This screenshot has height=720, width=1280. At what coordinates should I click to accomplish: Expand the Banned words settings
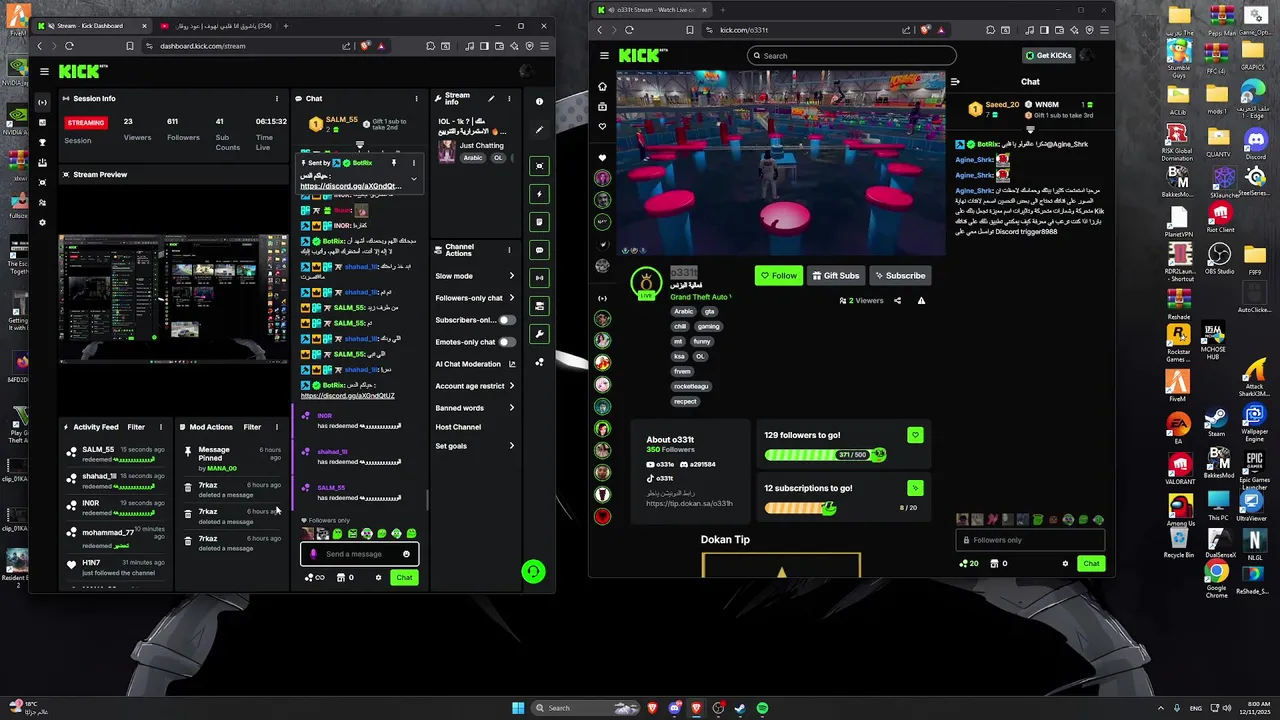click(x=511, y=408)
